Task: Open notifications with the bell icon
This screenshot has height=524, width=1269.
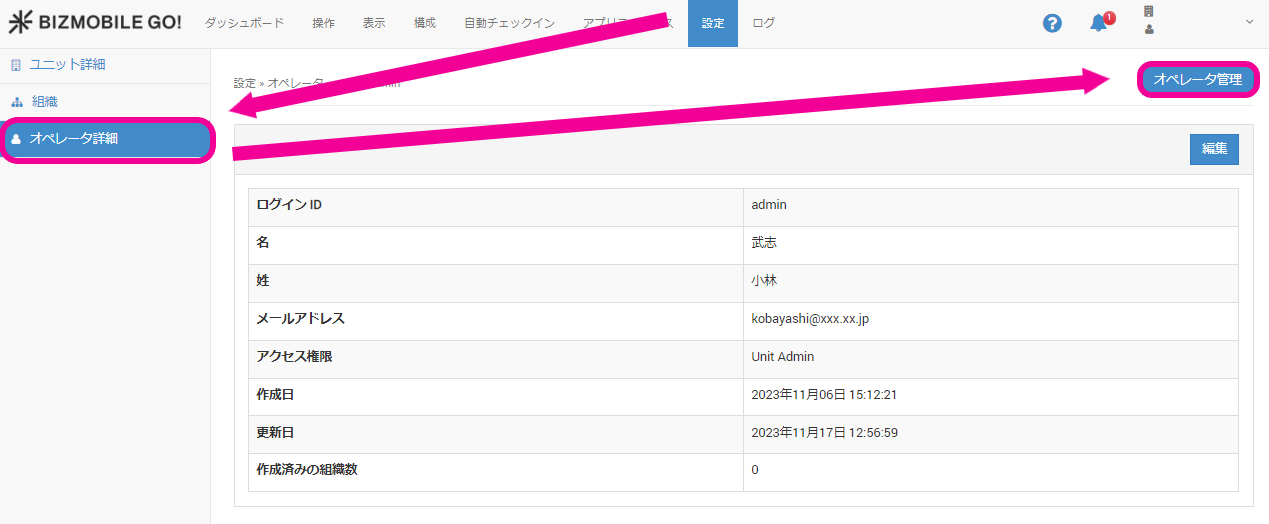Action: point(1099,23)
